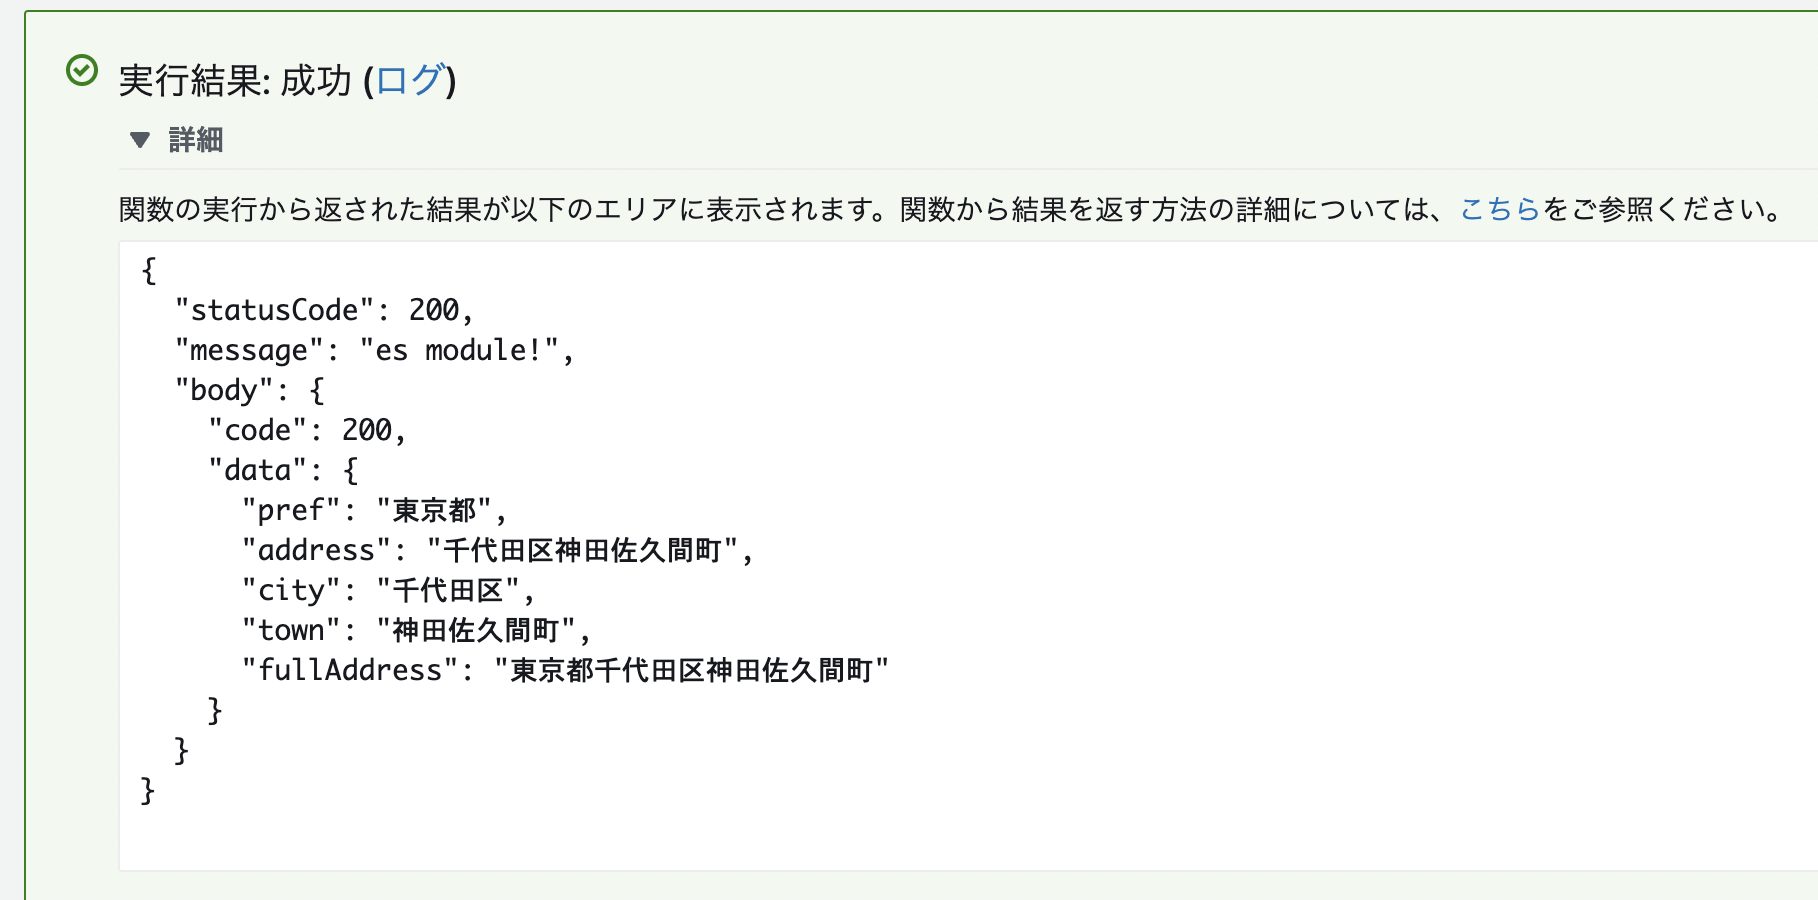1818x900 pixels.
Task: Click the final closing brace of the JSON
Action: 148,790
